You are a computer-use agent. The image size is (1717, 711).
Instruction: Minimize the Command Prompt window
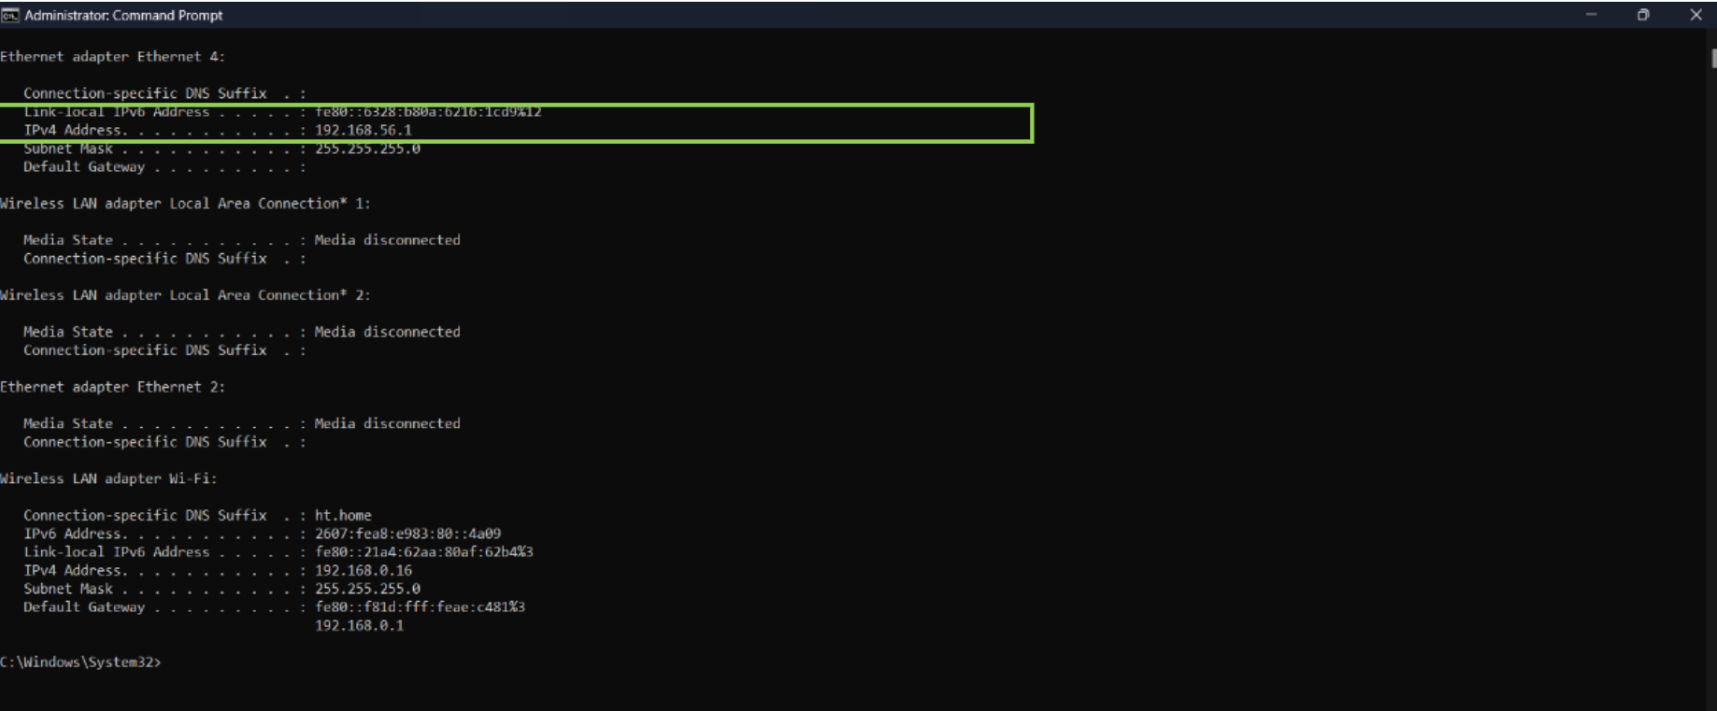click(1591, 15)
